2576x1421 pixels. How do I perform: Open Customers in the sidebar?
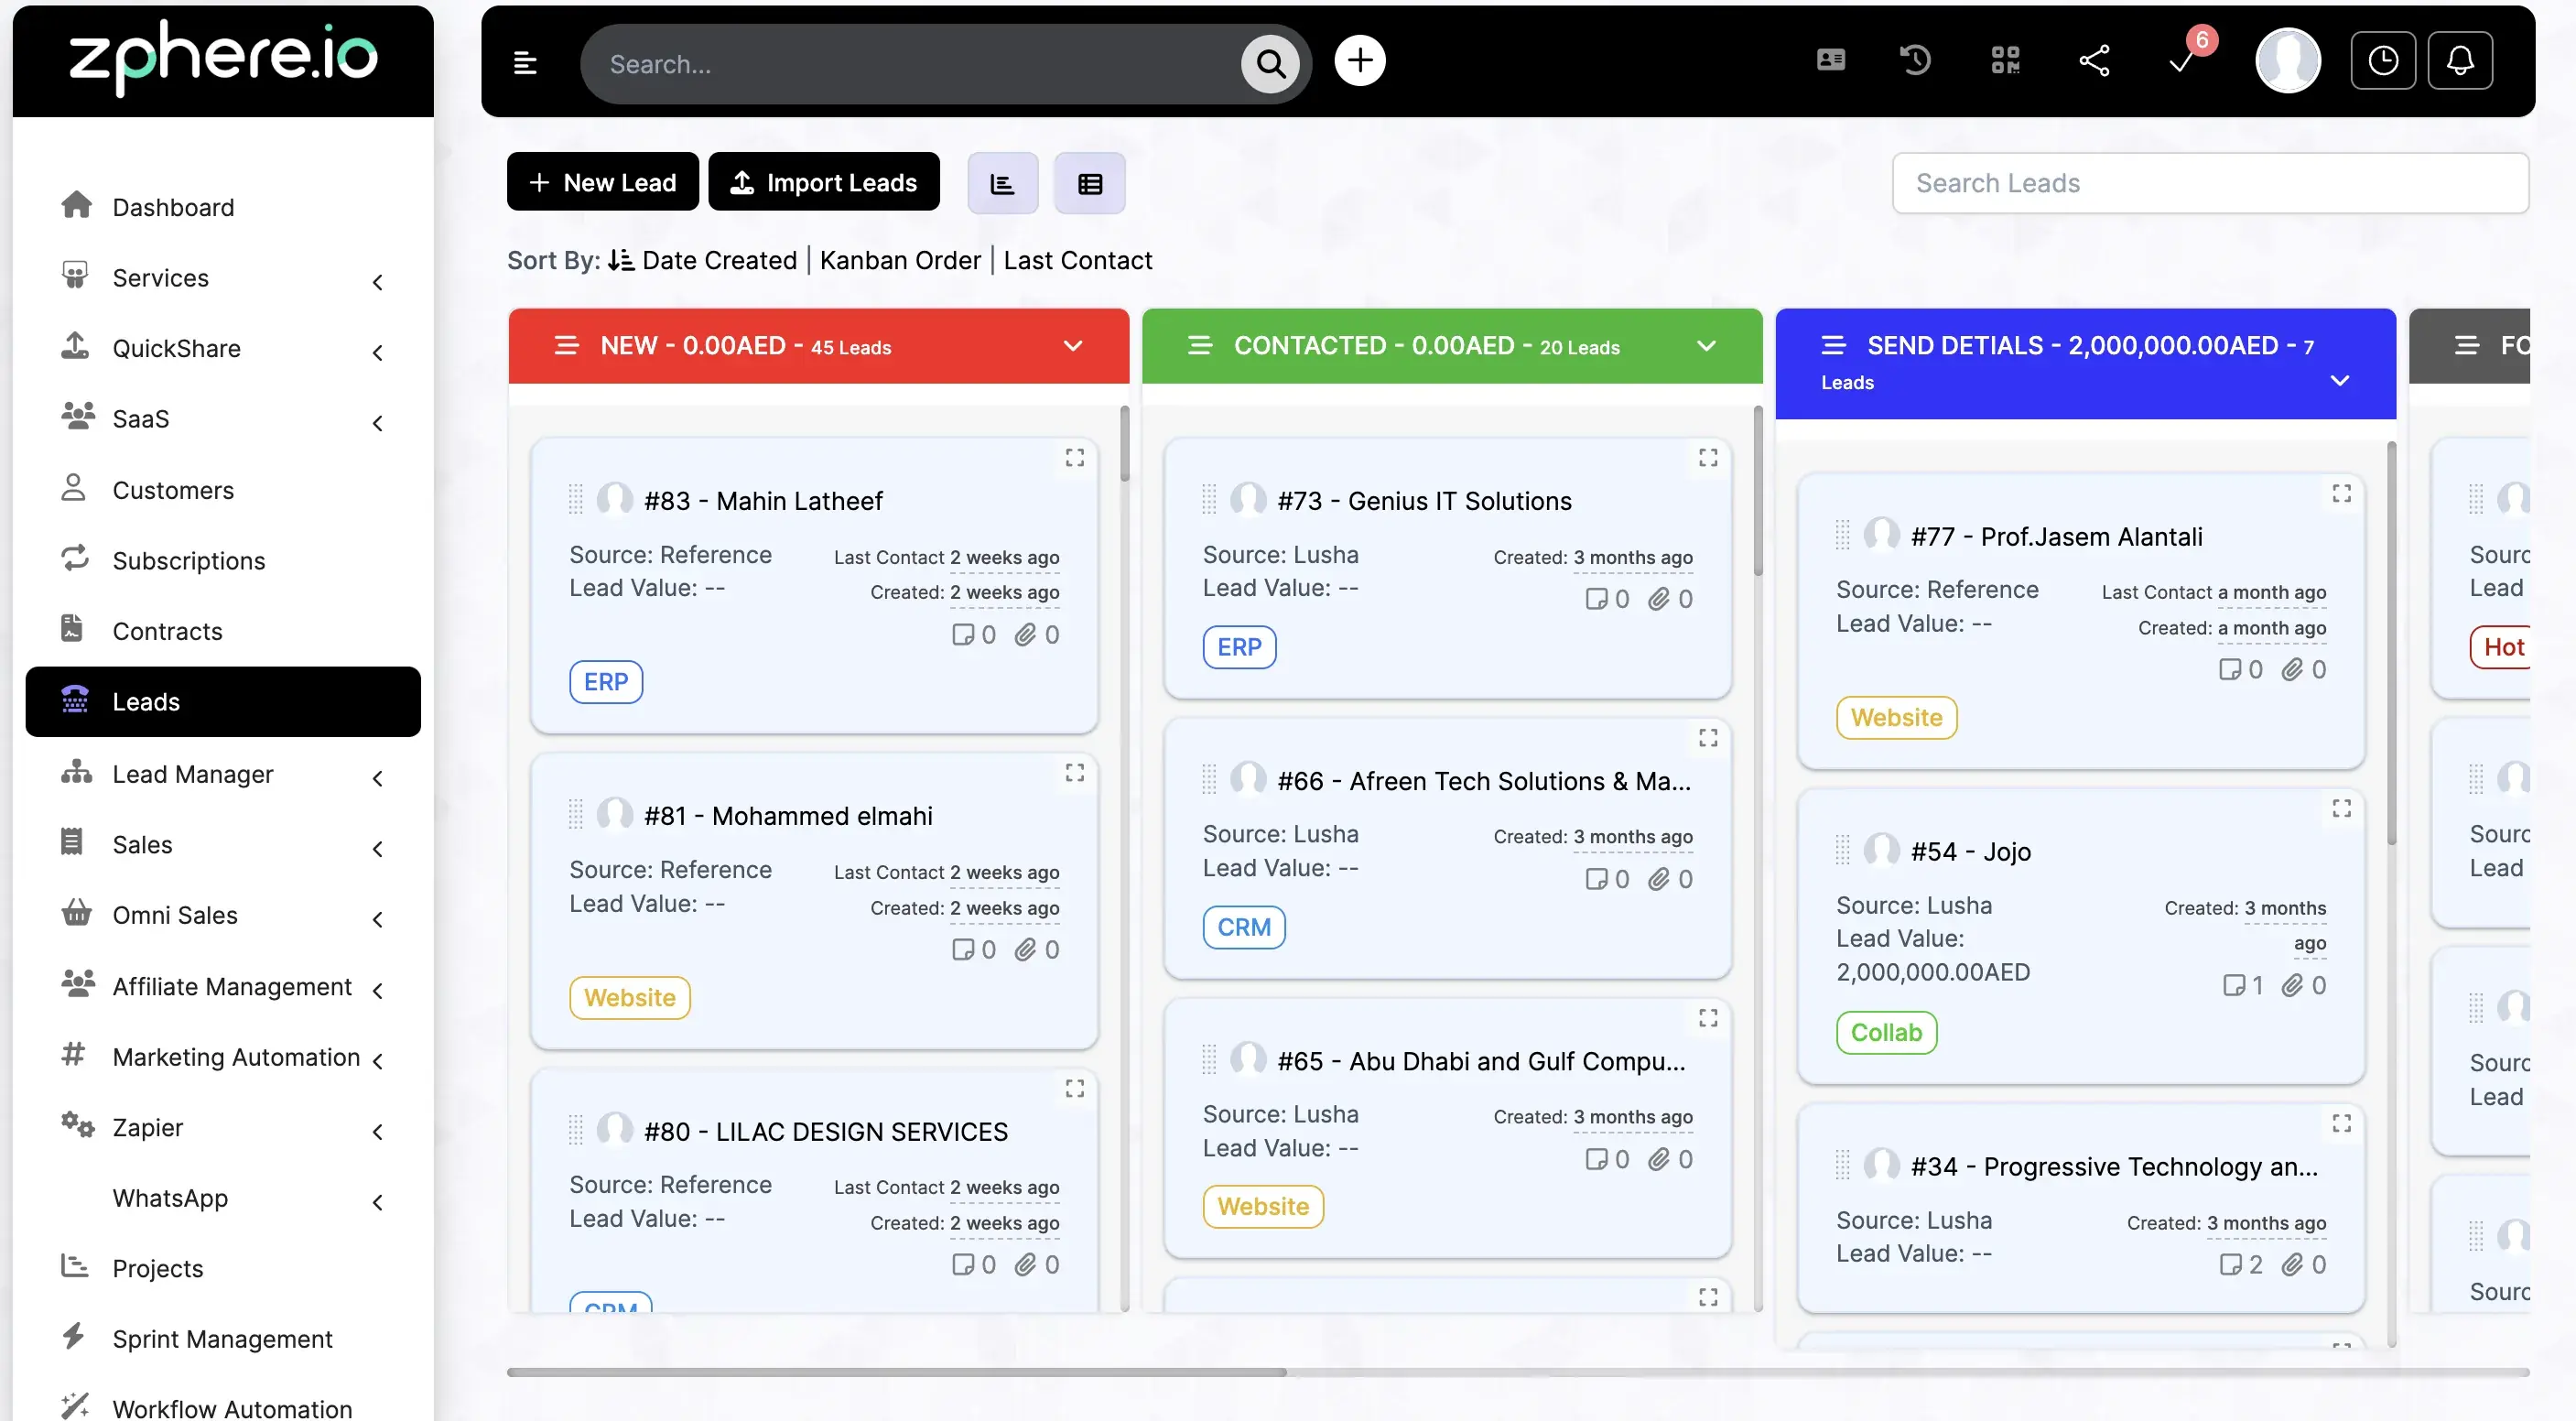click(x=173, y=490)
